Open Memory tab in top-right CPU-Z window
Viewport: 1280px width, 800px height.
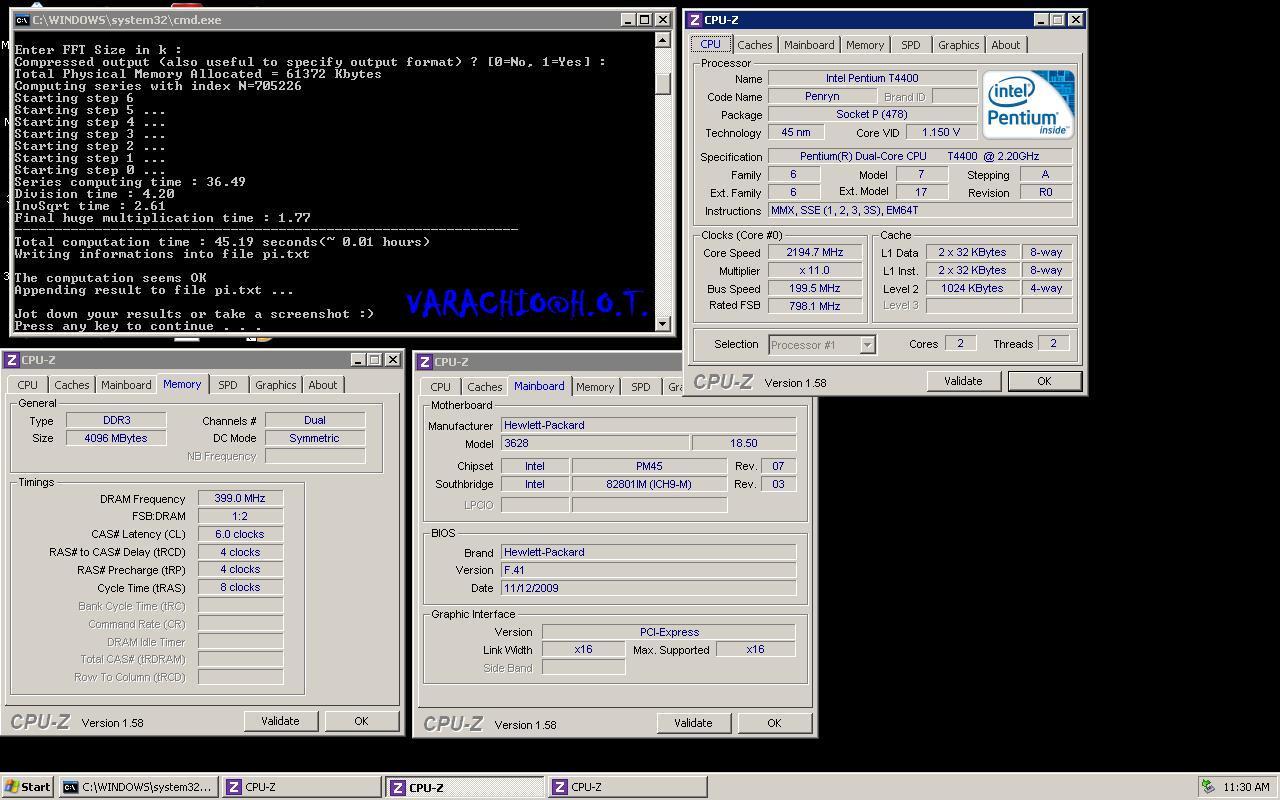point(865,45)
